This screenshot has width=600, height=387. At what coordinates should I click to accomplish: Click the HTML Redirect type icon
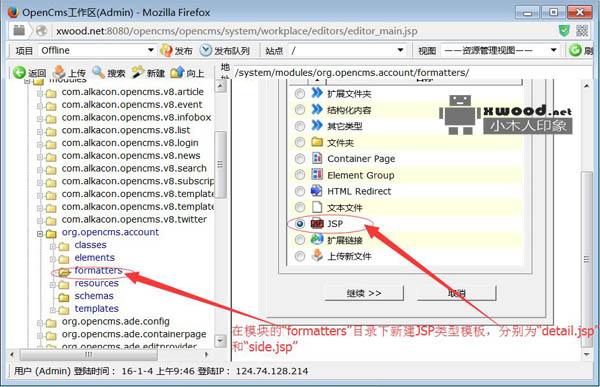point(317,191)
